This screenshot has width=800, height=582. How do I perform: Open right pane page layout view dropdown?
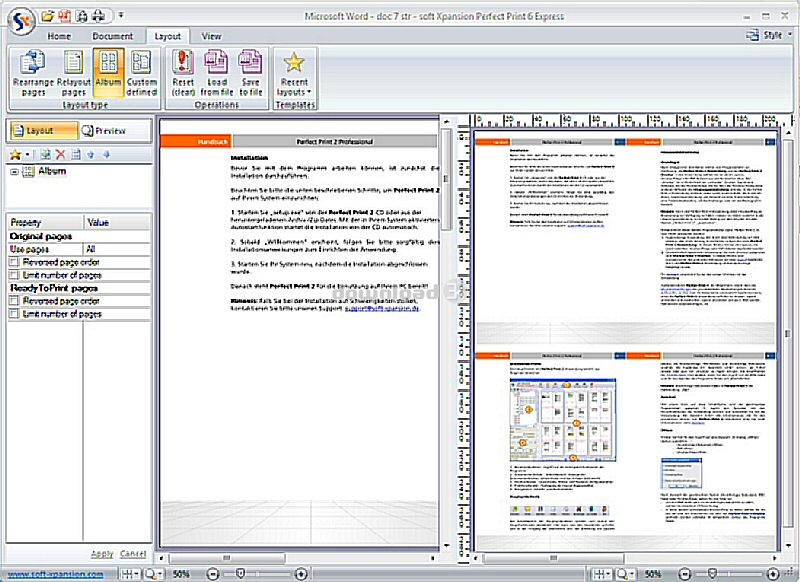(601, 574)
